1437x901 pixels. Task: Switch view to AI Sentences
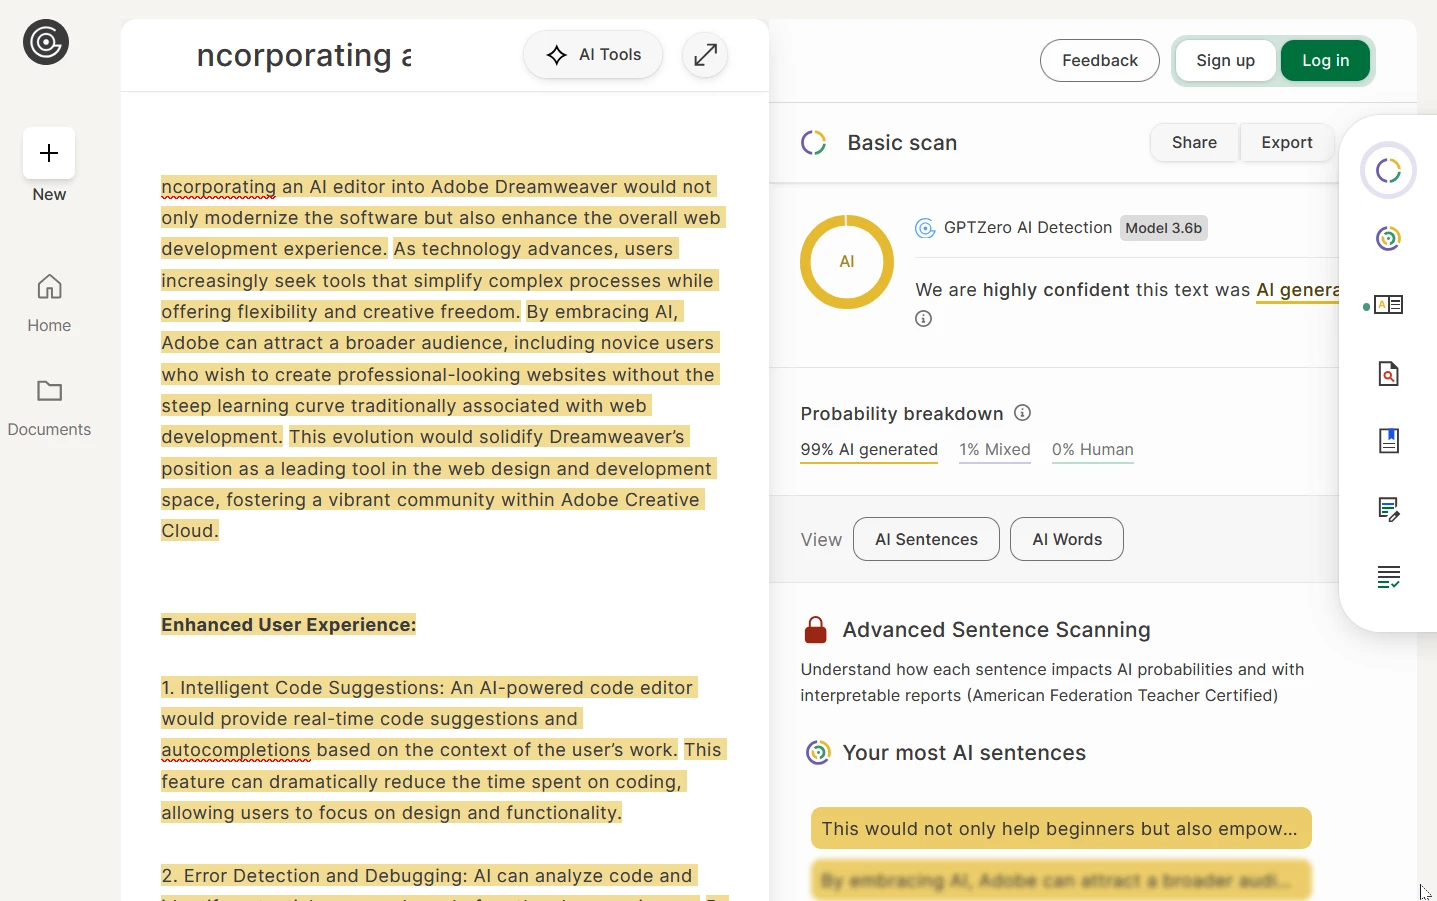[926, 539]
